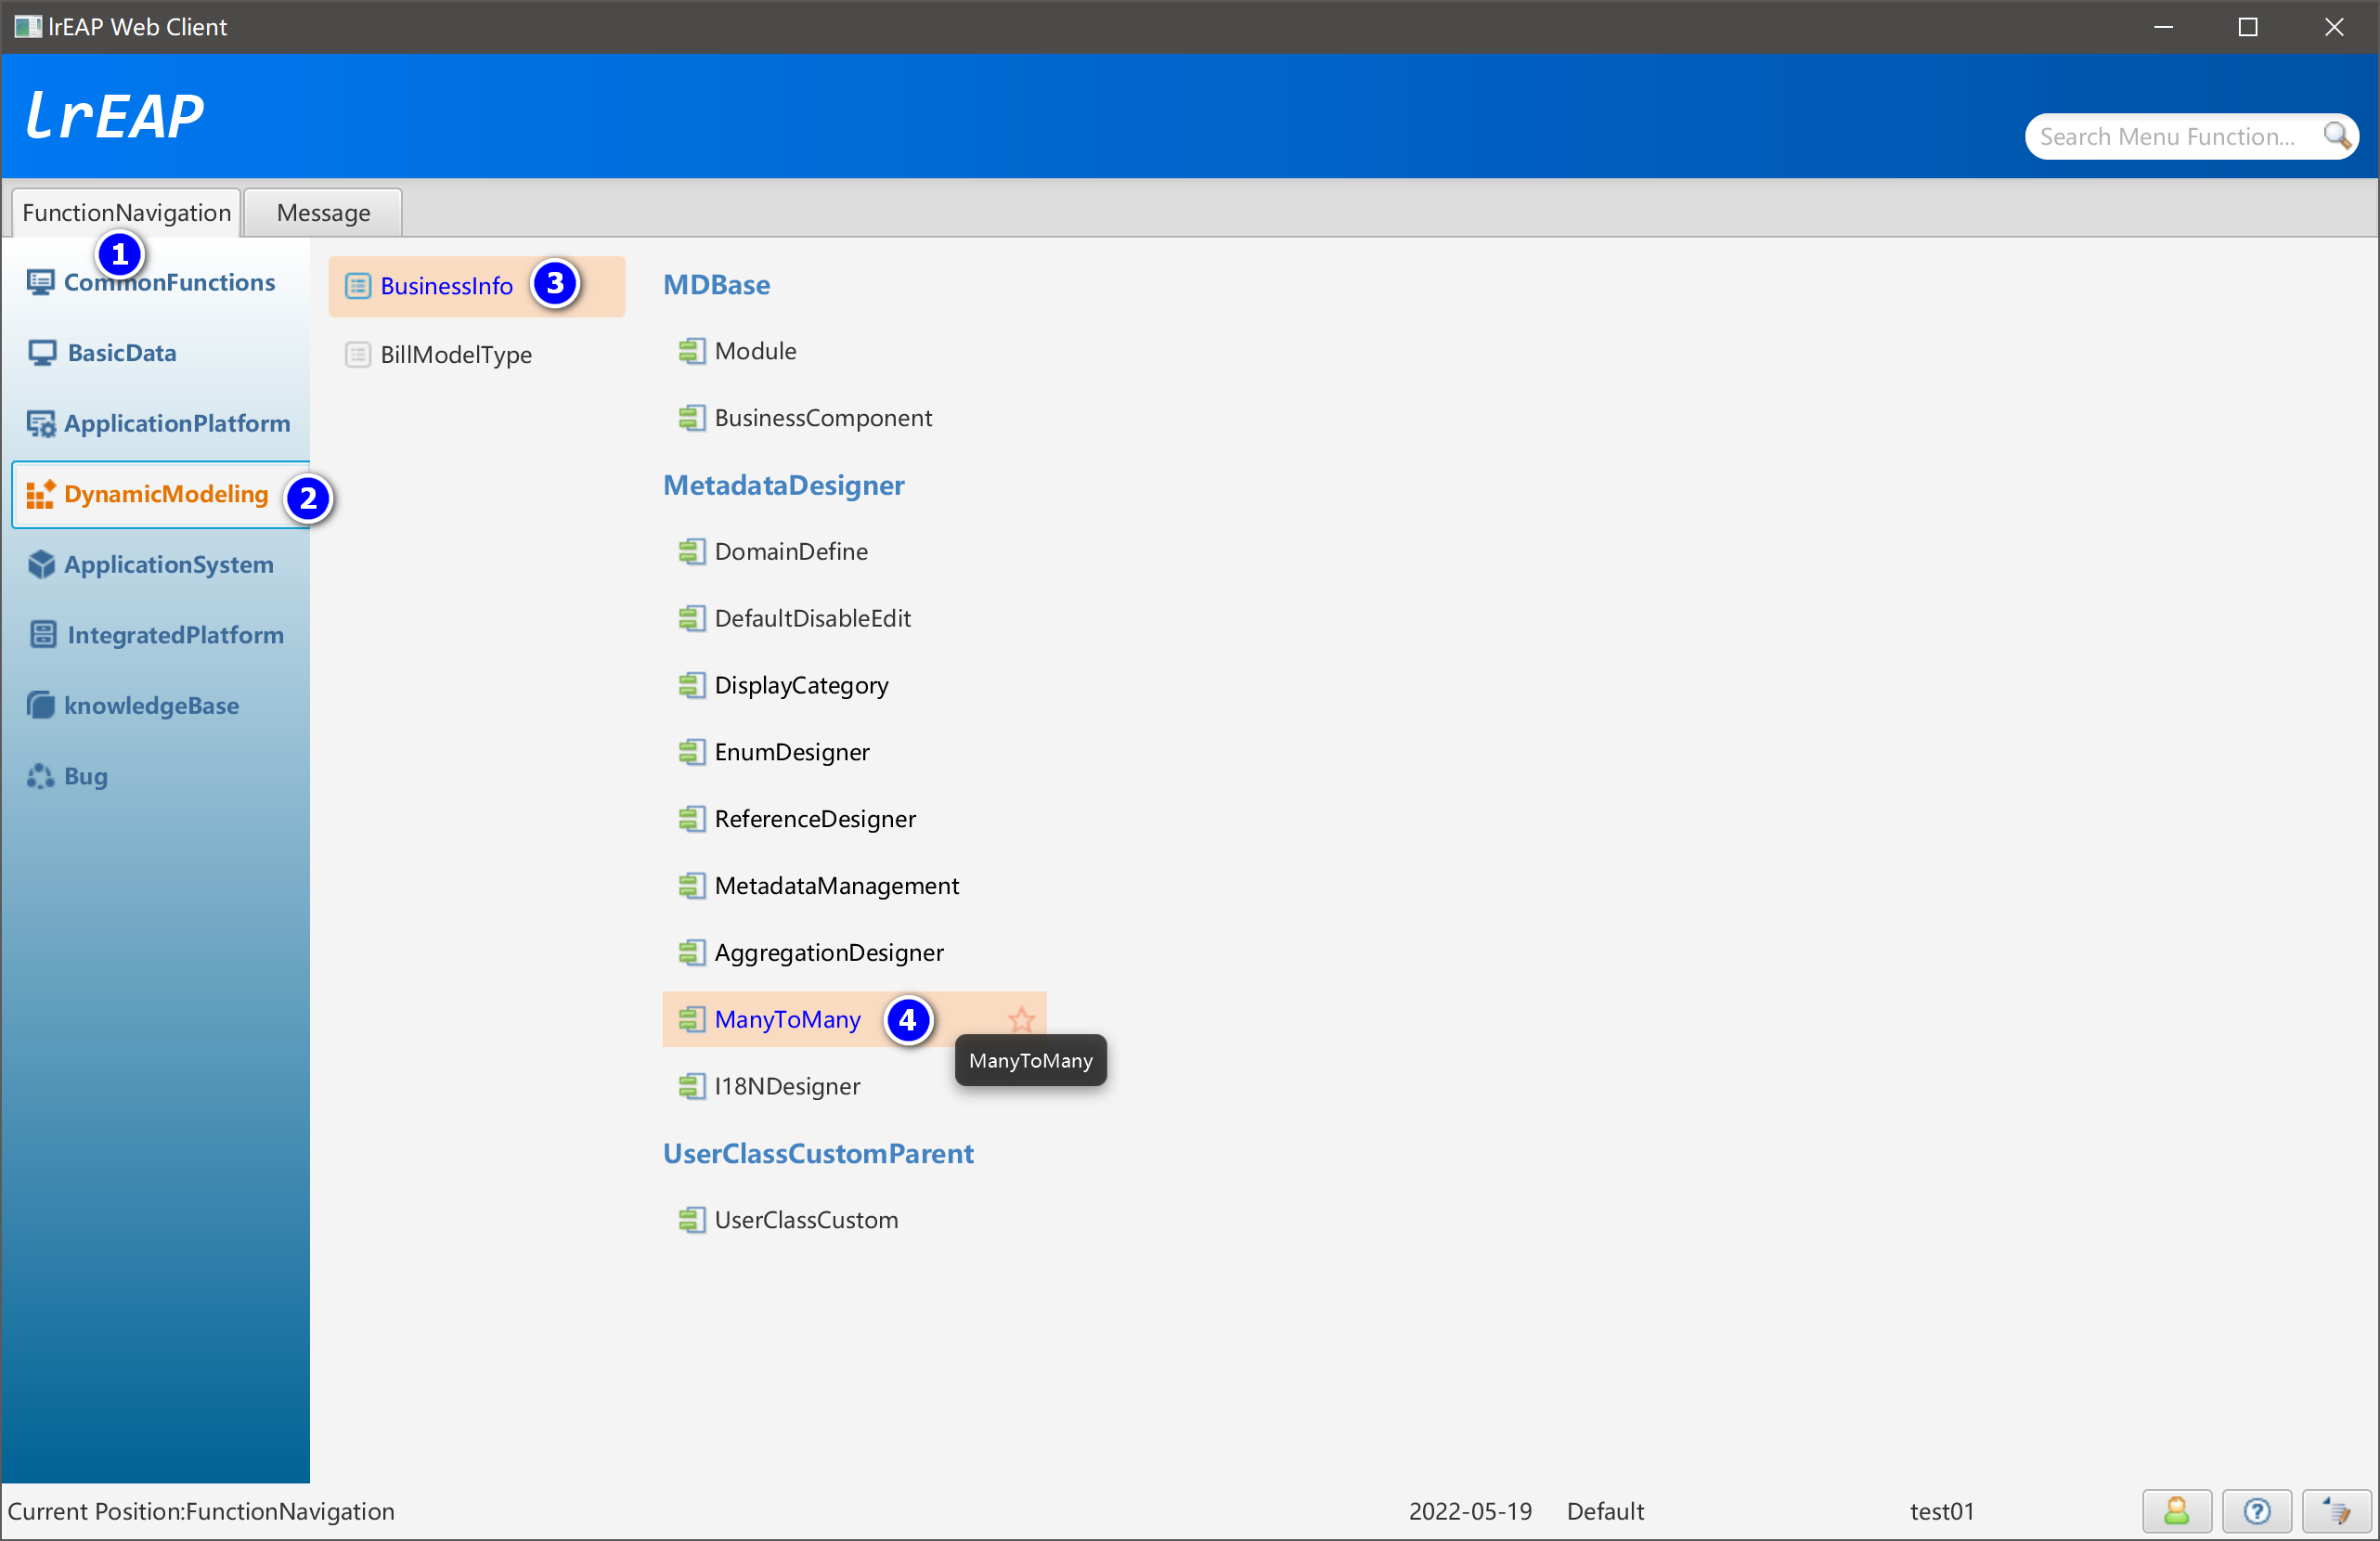Image resolution: width=2380 pixels, height=1541 pixels.
Task: Click the icon beside DefaultDisableEdit
Action: pos(692,619)
